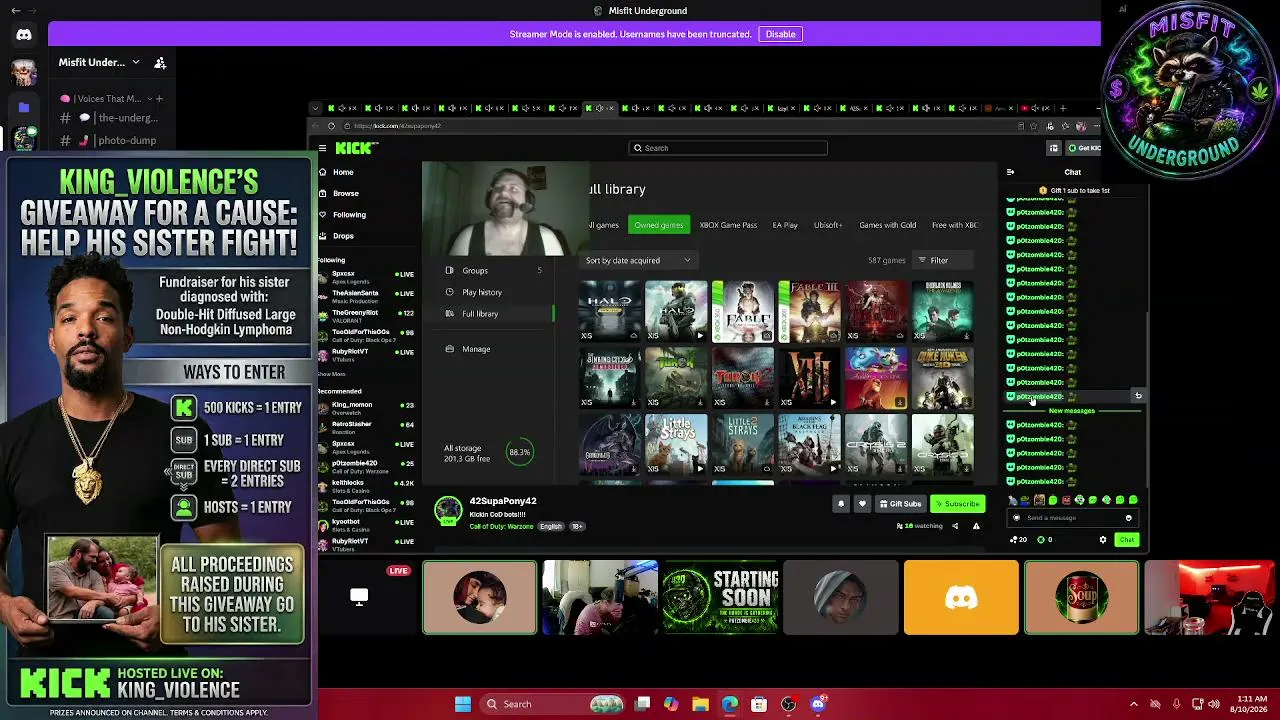The image size is (1280, 720).
Task: Click the report warning triangle icon
Action: [976, 526]
